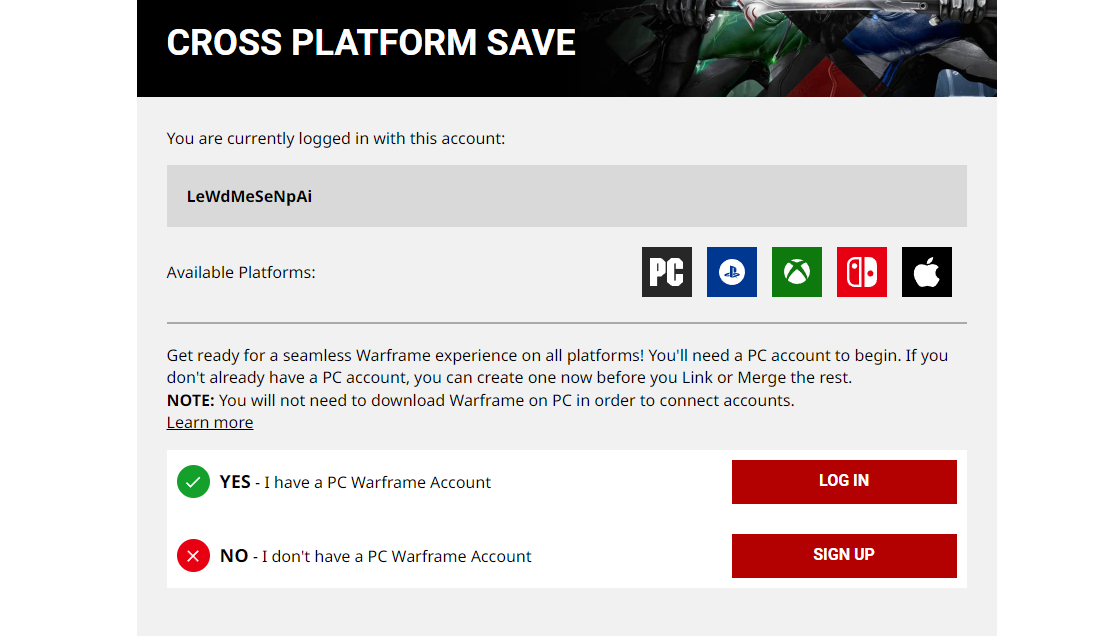Click the green checkmark next to YES

click(193, 482)
